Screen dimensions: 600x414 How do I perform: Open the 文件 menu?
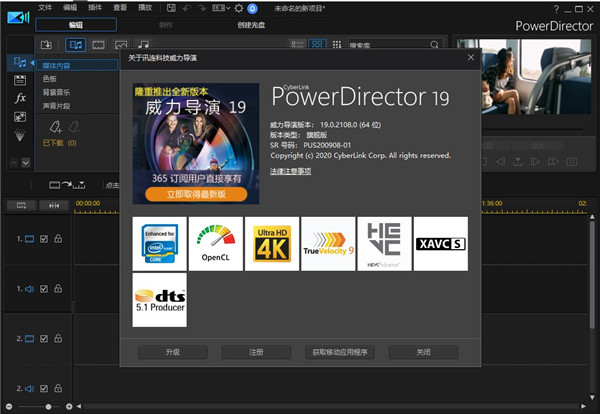(45, 7)
